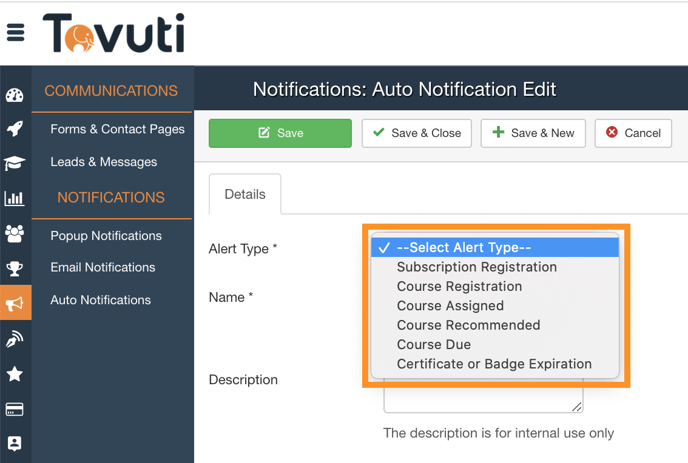Select Course Assigned in the dropdown

point(450,306)
